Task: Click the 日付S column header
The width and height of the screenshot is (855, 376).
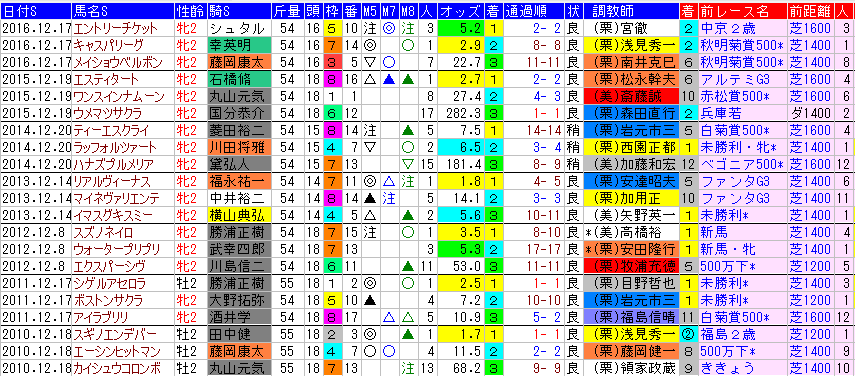Action: click(x=35, y=11)
